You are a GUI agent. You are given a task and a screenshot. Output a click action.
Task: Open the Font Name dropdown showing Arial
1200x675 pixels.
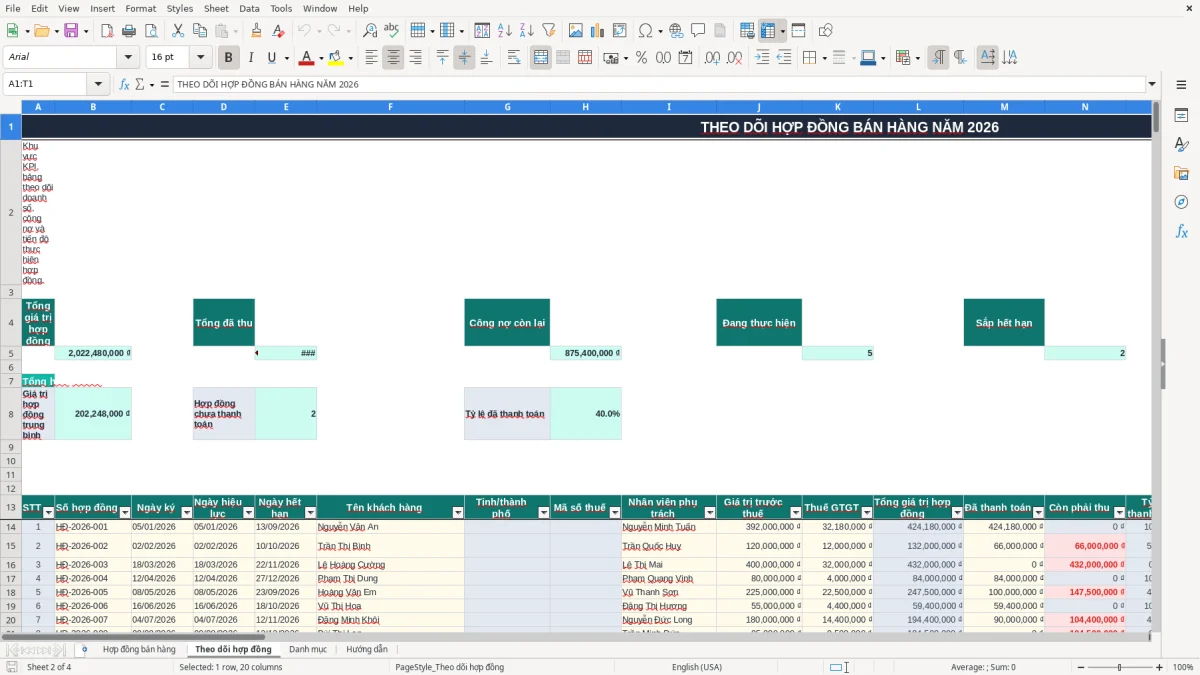point(128,58)
